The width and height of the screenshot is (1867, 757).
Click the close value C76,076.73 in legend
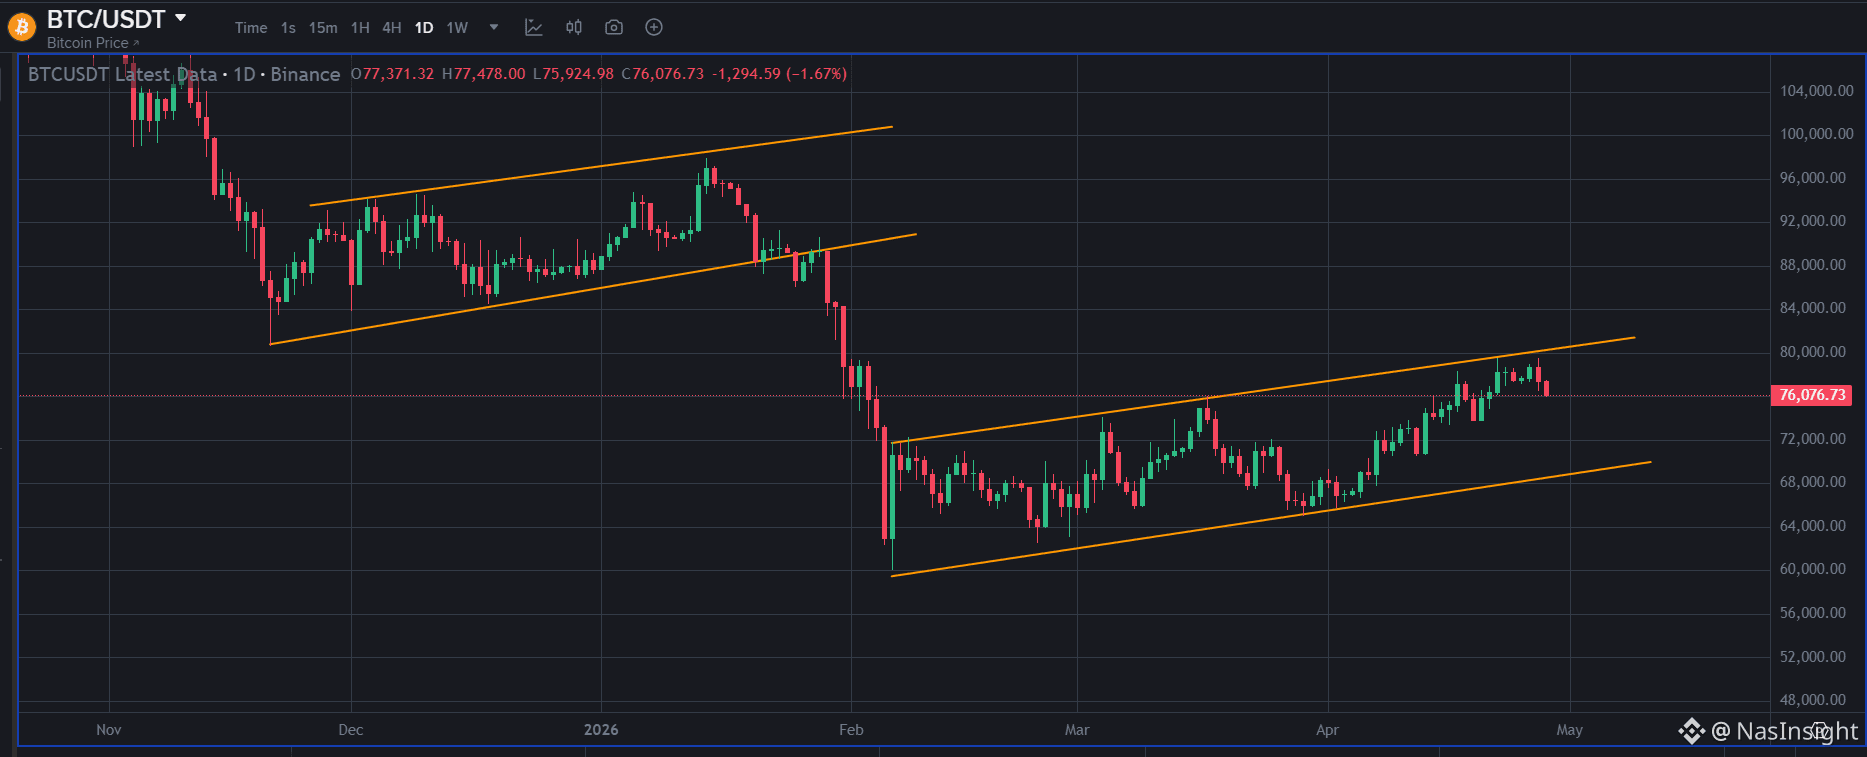pyautogui.click(x=663, y=74)
